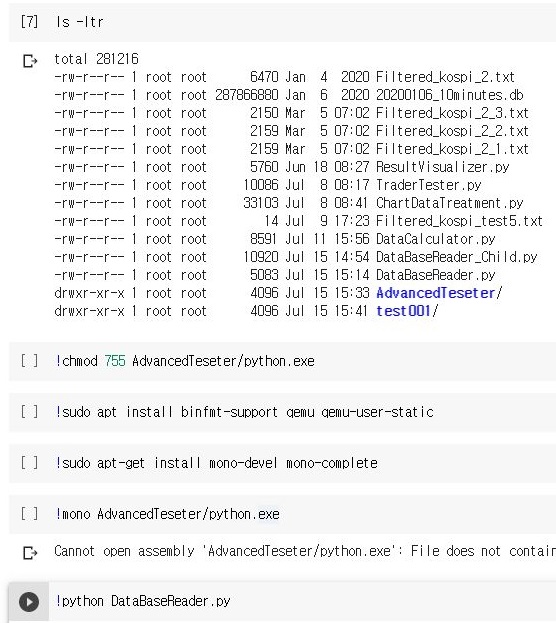
Task: Click 'Filtered_kospi_2.txt' in the listing
Action: coord(445,77)
